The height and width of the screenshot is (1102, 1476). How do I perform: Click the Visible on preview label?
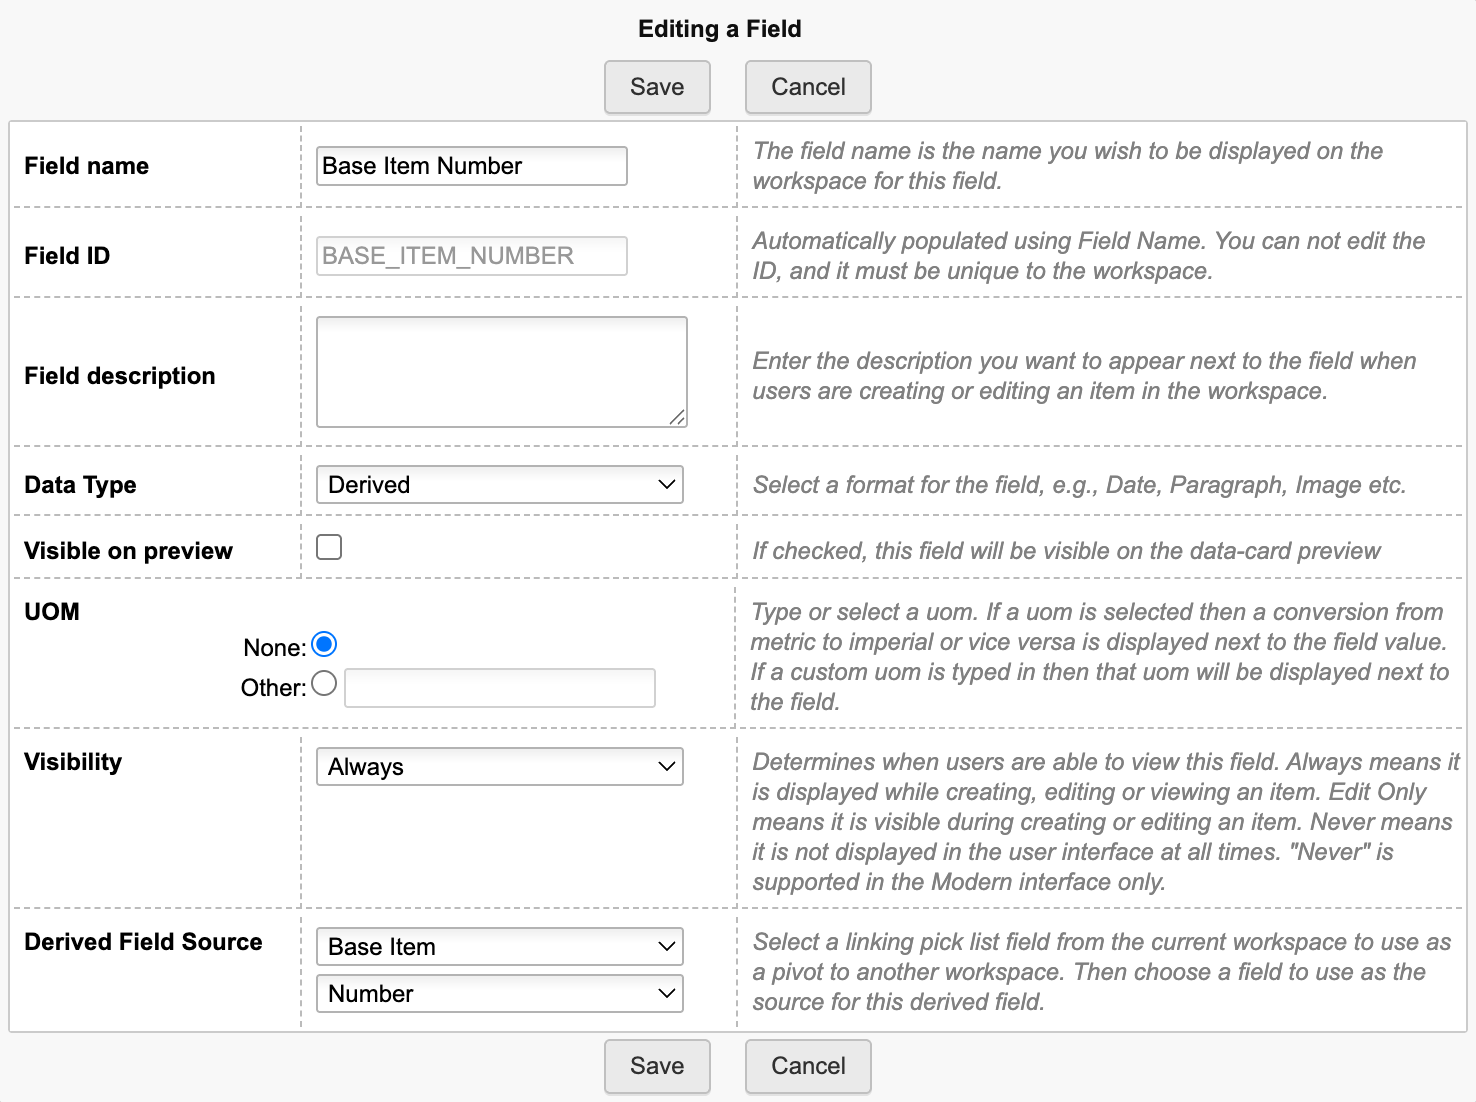(x=128, y=551)
